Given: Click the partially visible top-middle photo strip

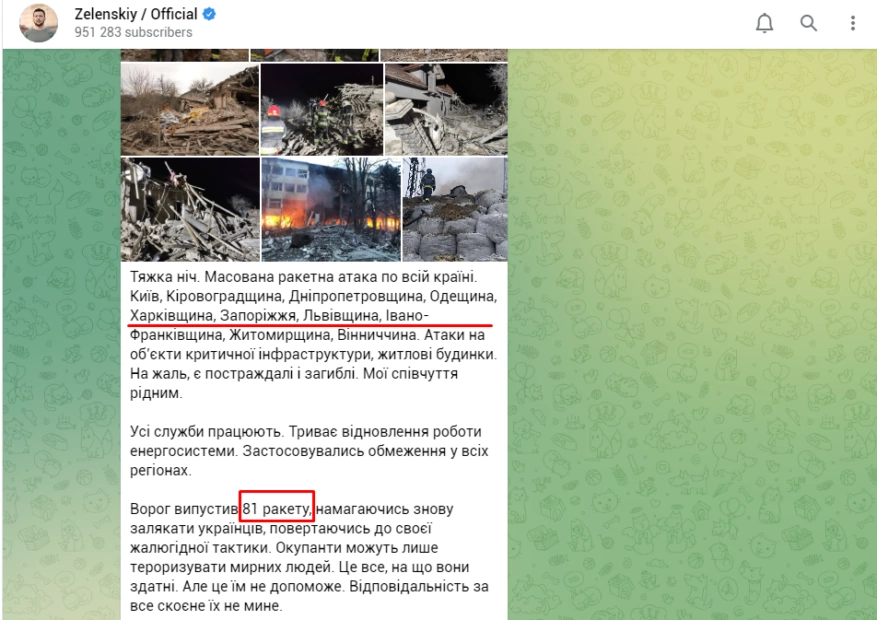Looking at the screenshot, I should pos(314,55).
